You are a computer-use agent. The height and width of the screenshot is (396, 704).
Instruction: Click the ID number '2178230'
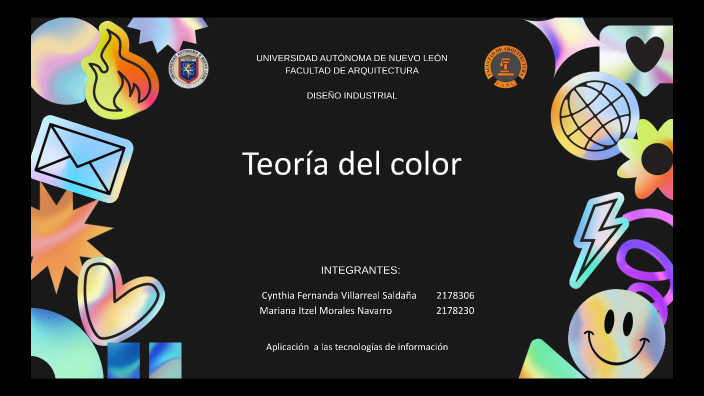pyautogui.click(x=455, y=311)
